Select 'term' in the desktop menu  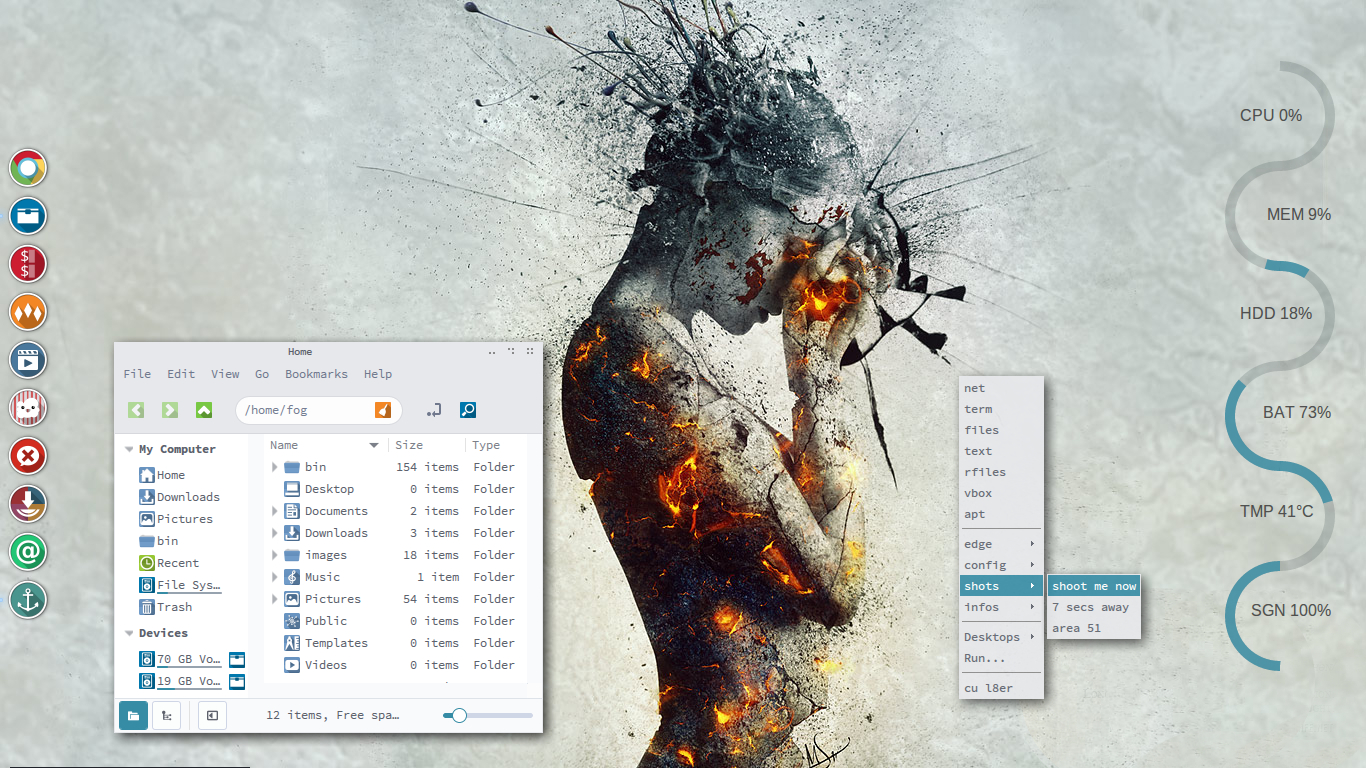(x=1001, y=409)
